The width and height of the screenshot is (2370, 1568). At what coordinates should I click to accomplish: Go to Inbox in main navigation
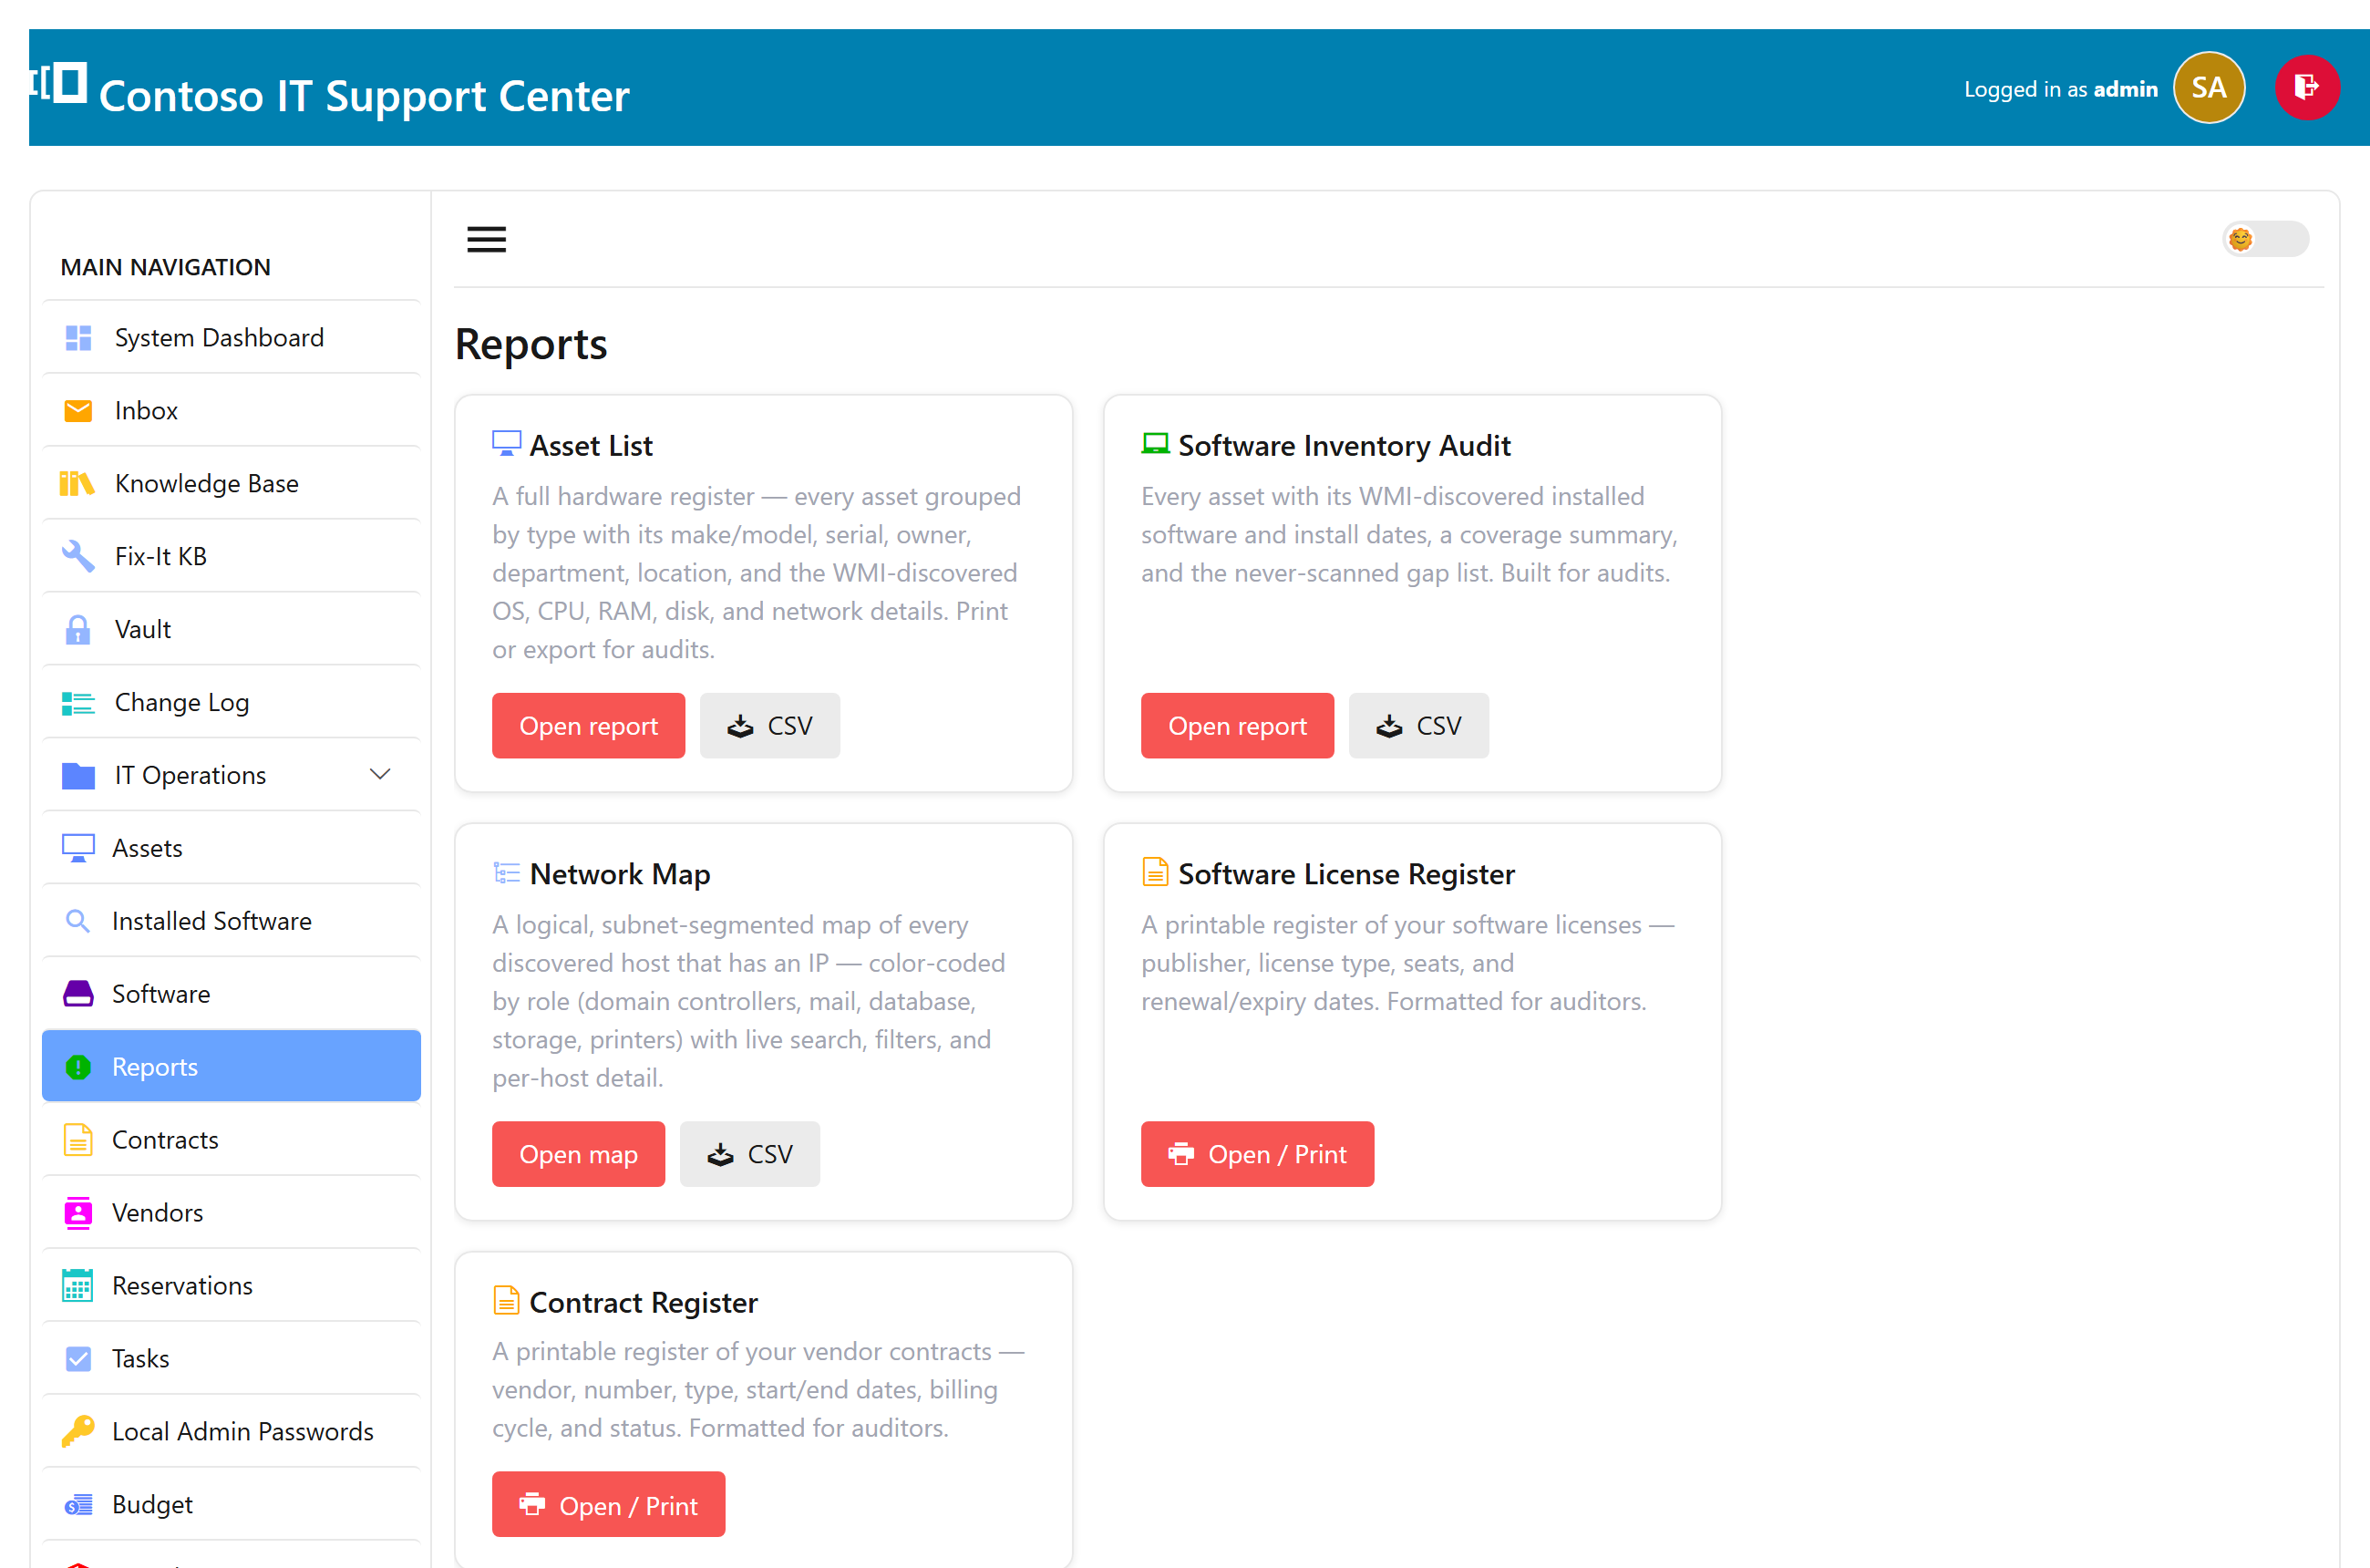[231, 411]
